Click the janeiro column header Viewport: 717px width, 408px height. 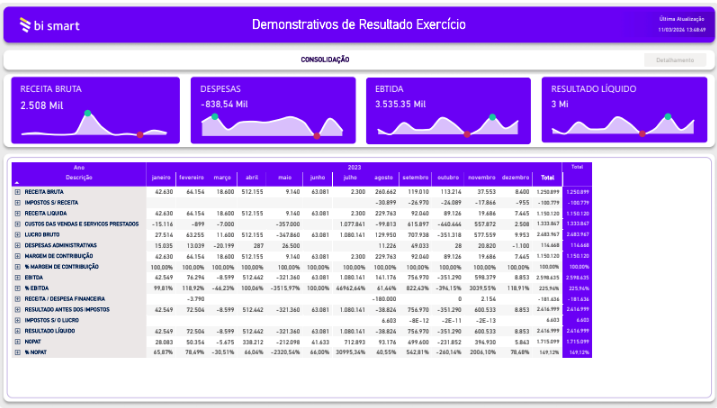[162, 177]
